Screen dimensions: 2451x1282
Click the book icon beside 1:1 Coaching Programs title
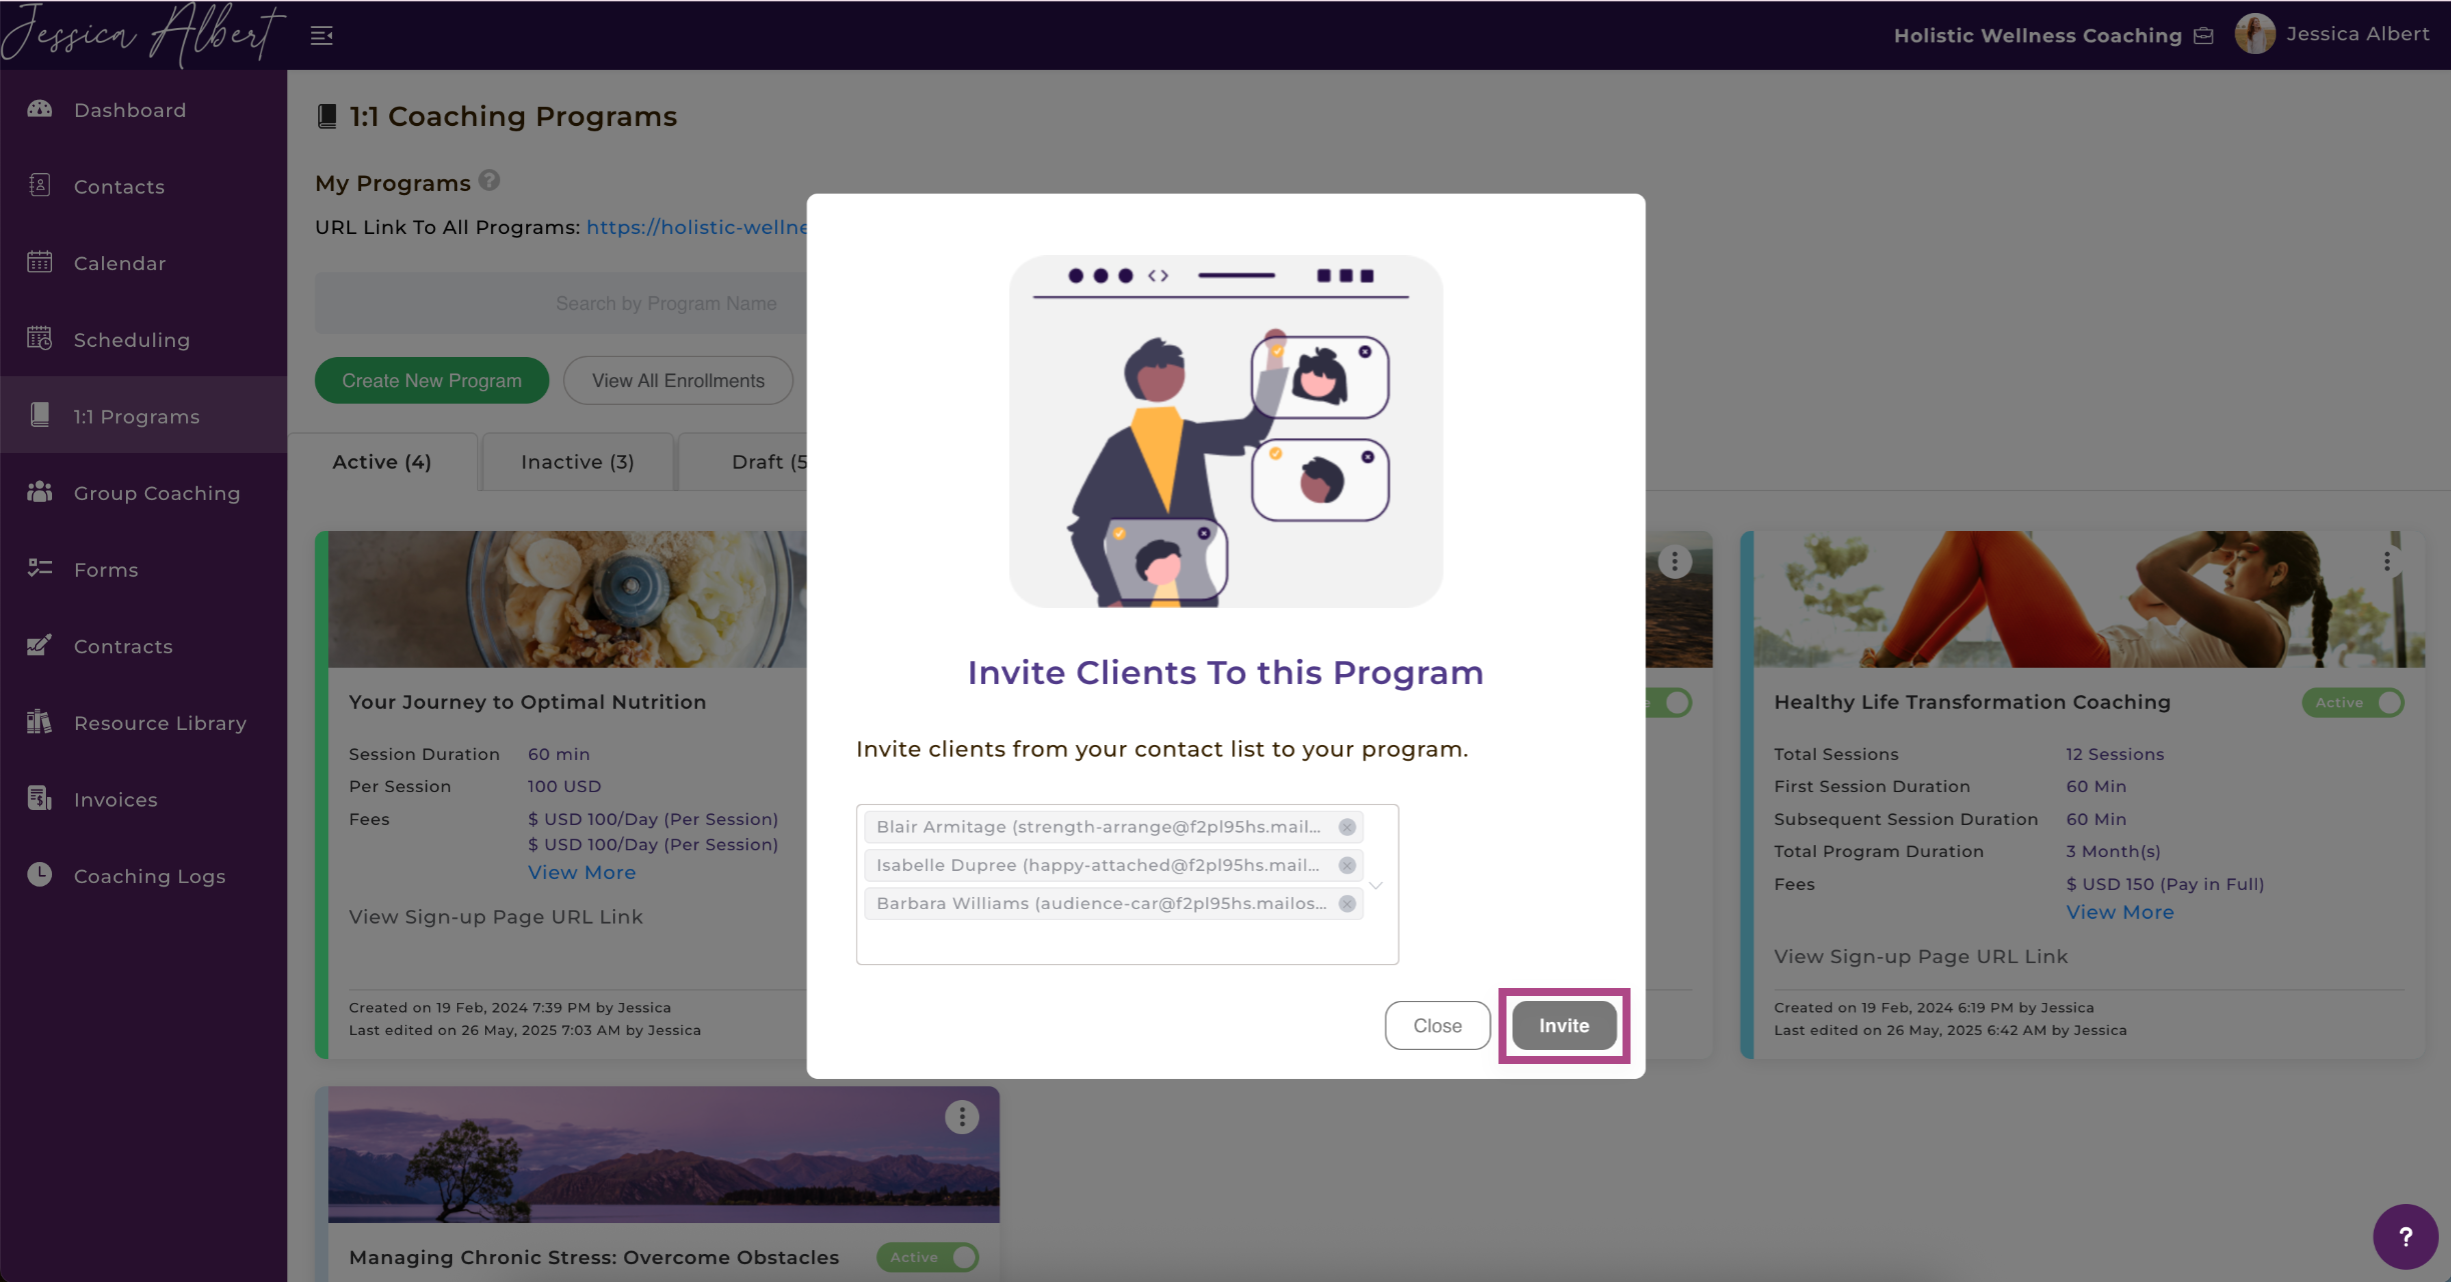pos(327,117)
